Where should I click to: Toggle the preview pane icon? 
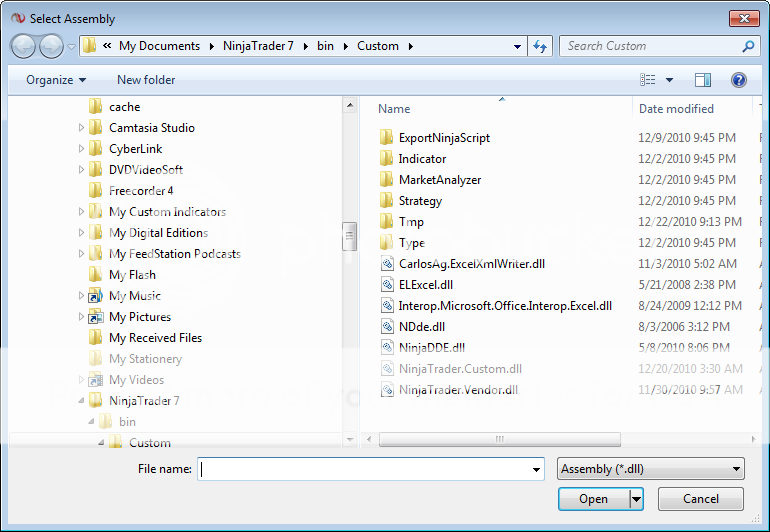703,80
